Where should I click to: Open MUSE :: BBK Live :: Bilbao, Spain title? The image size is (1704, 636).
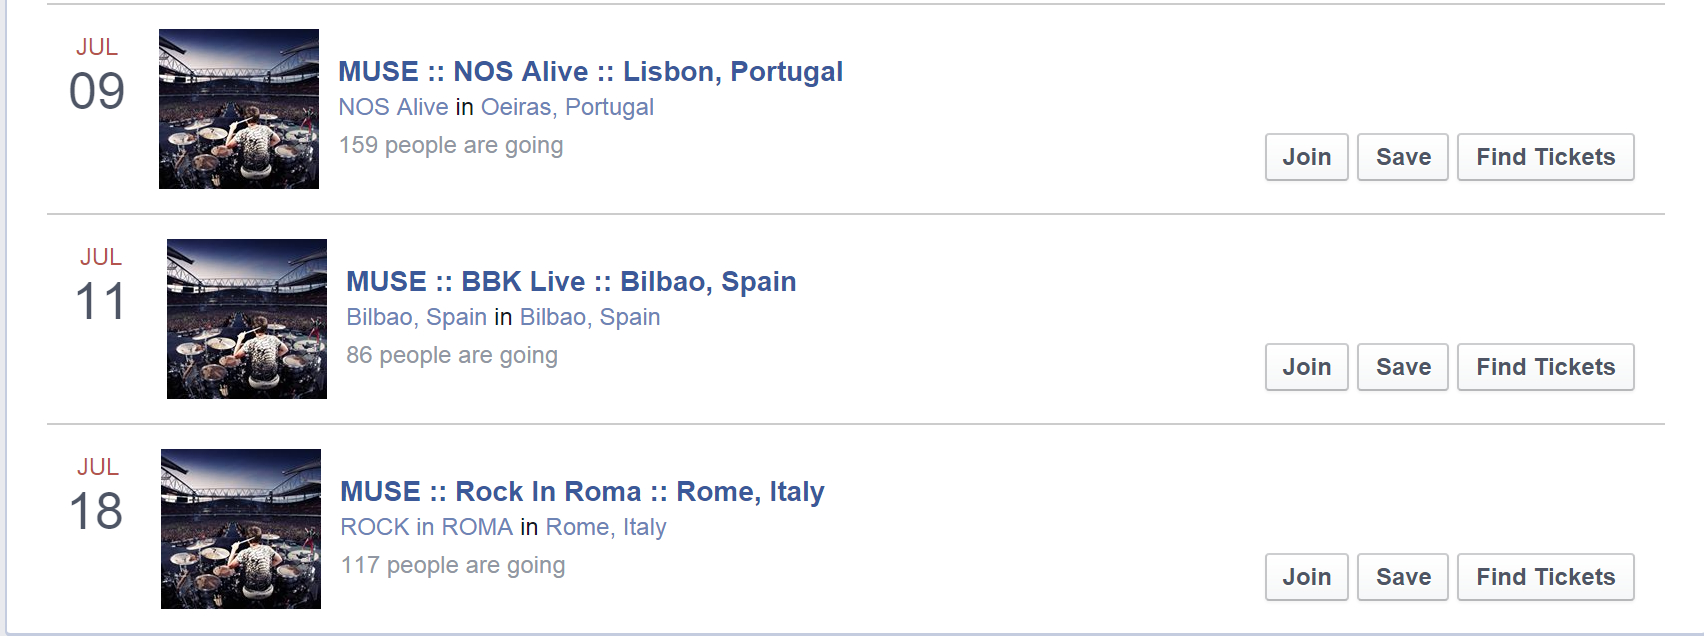[x=571, y=282]
